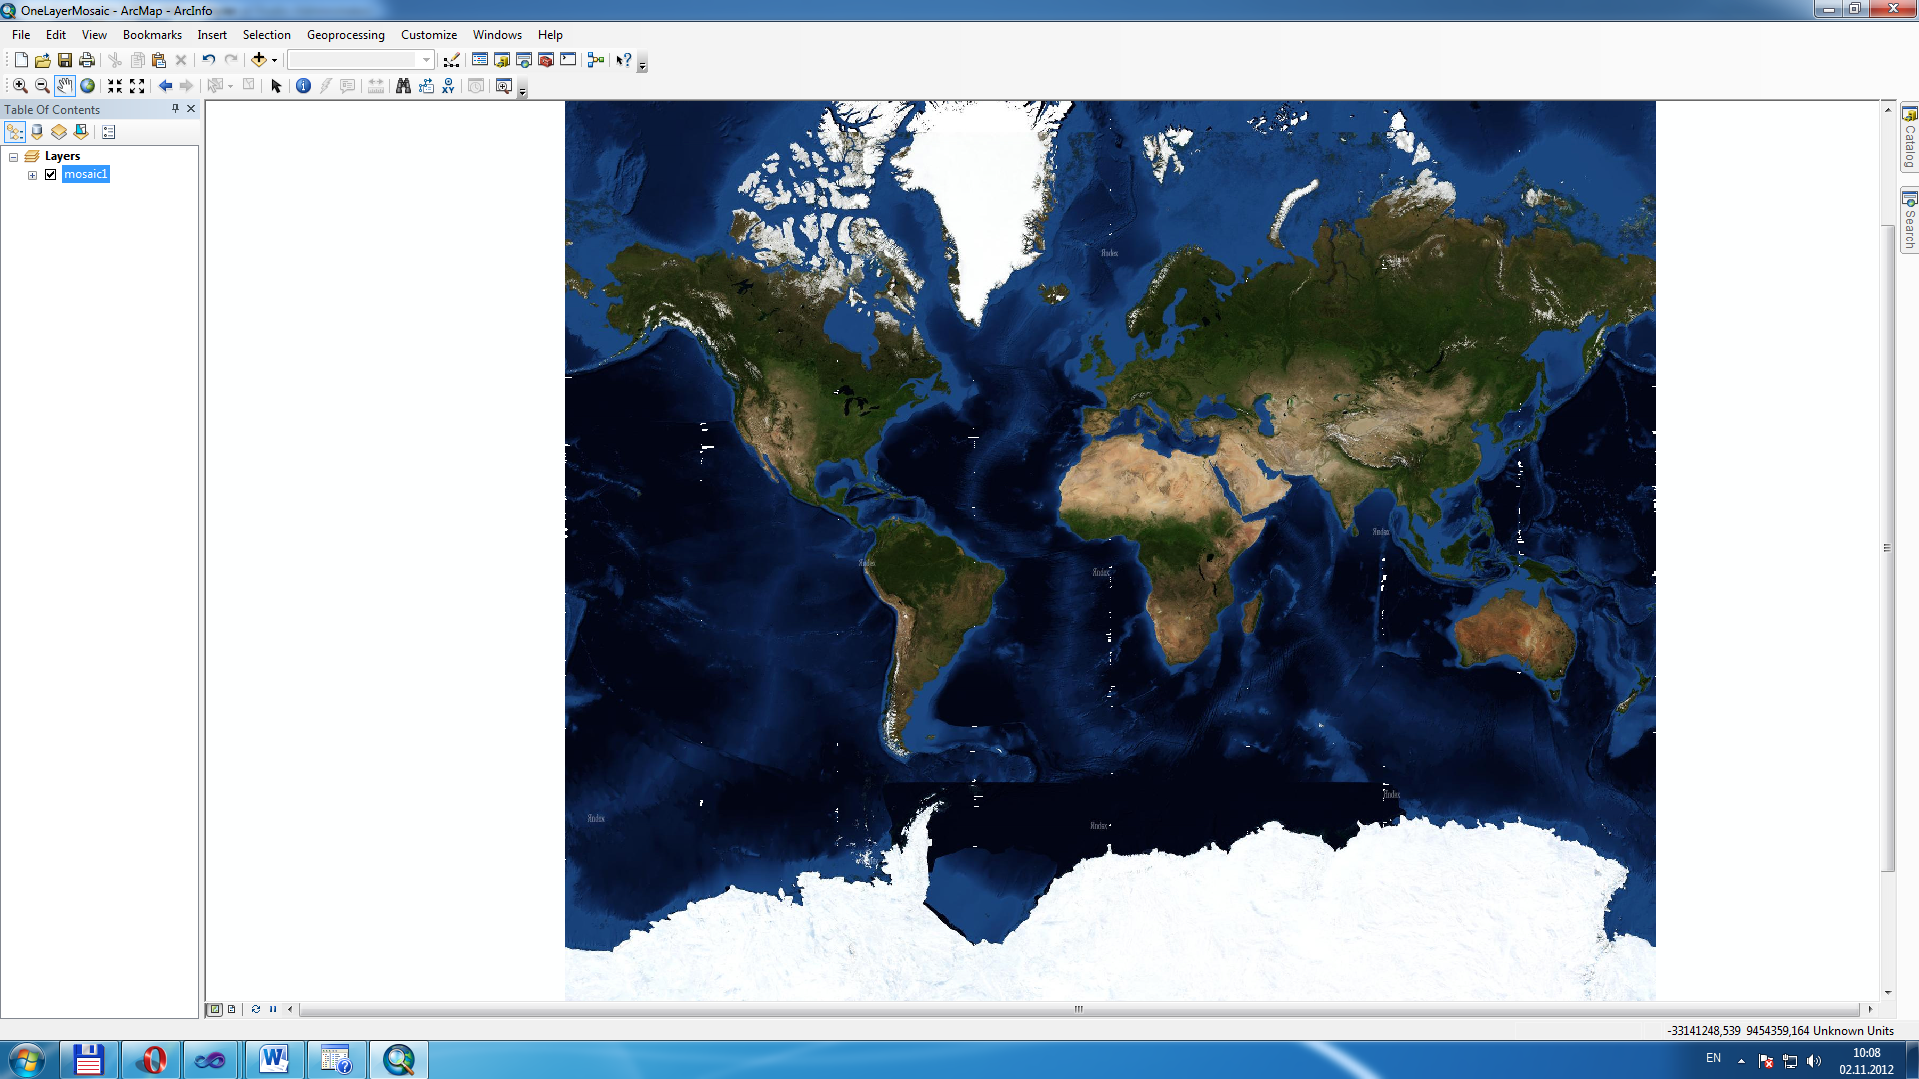
Task: Open the Search side tab
Action: (1909, 221)
